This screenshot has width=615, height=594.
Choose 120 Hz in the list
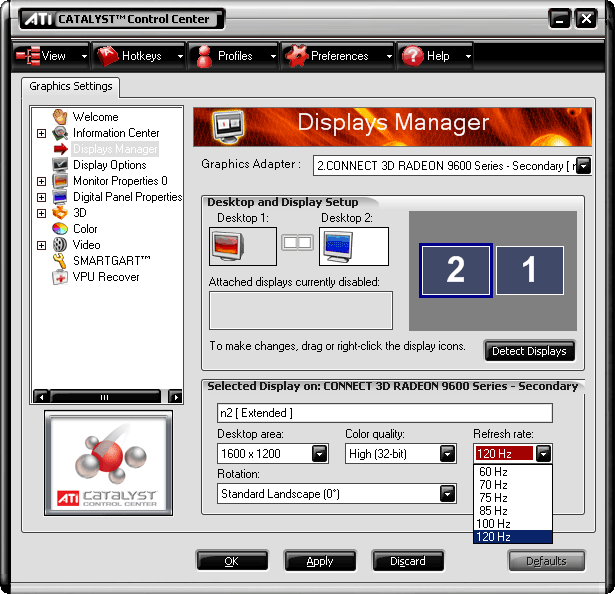pyautogui.click(x=513, y=536)
